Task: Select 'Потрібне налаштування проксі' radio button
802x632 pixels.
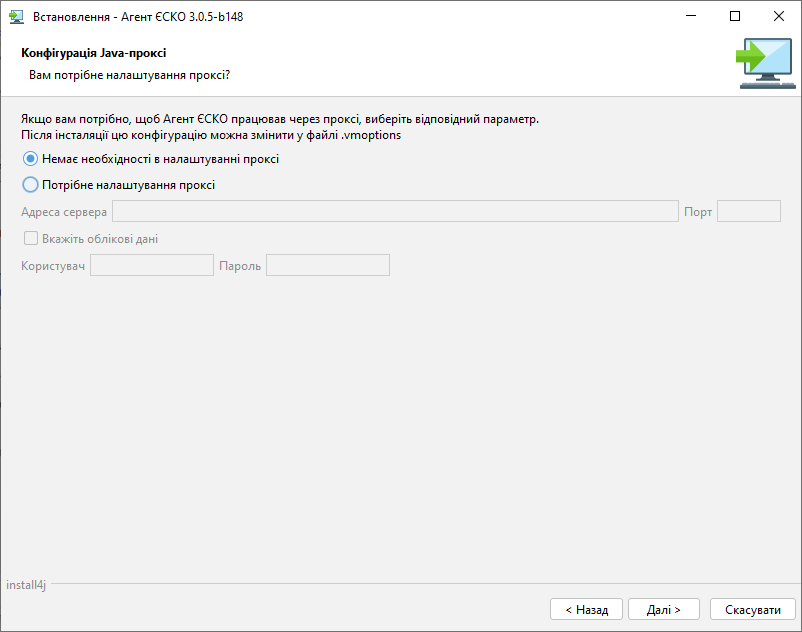Action: 30,185
